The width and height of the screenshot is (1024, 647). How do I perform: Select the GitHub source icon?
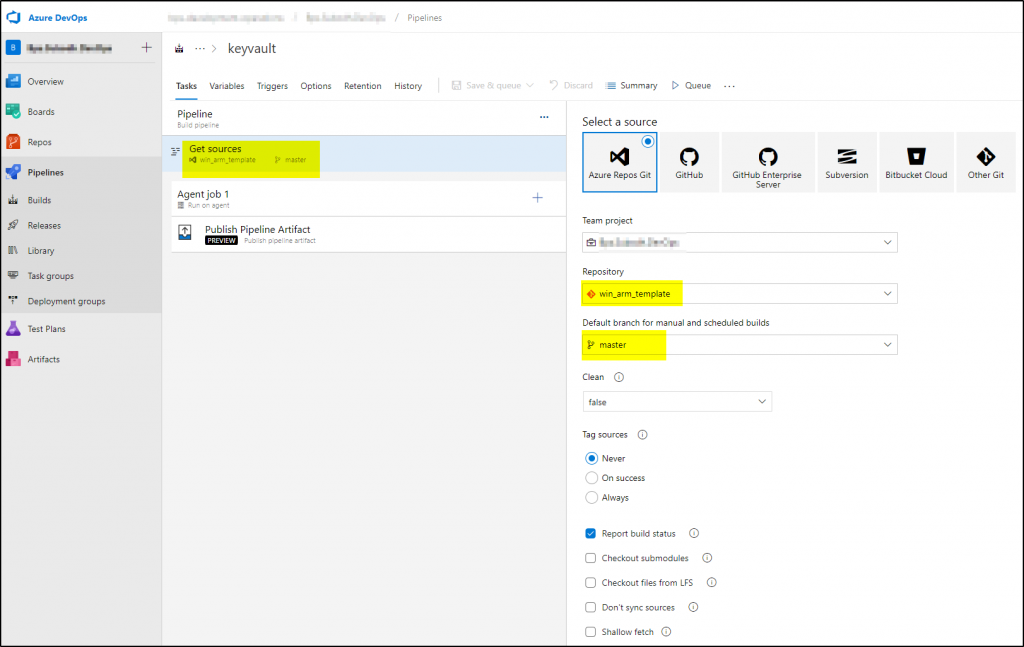point(688,162)
